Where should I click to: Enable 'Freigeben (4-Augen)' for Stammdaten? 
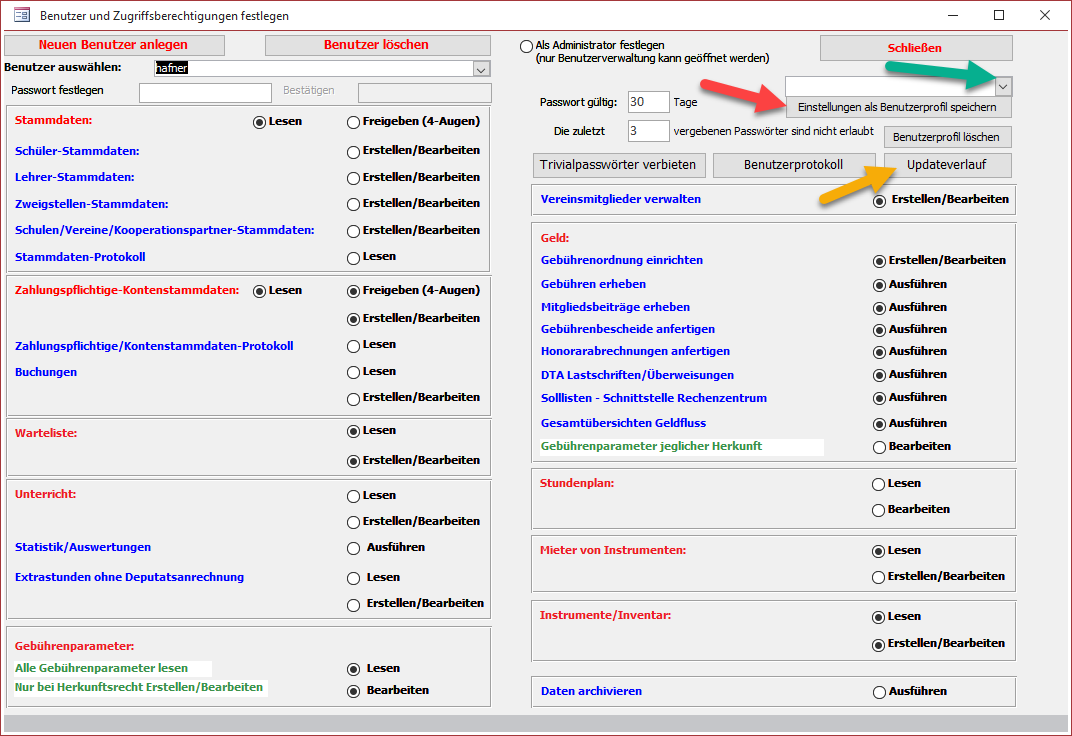click(353, 122)
